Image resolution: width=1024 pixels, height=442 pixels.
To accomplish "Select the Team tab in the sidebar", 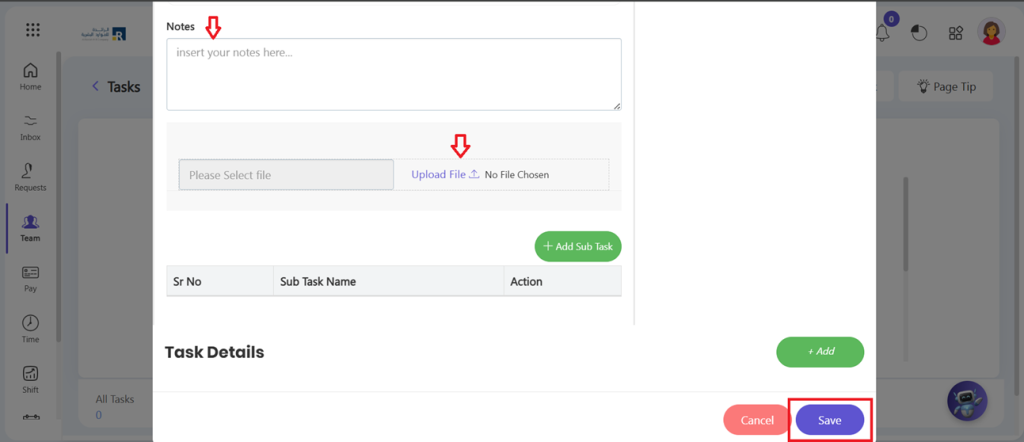I will (x=30, y=228).
